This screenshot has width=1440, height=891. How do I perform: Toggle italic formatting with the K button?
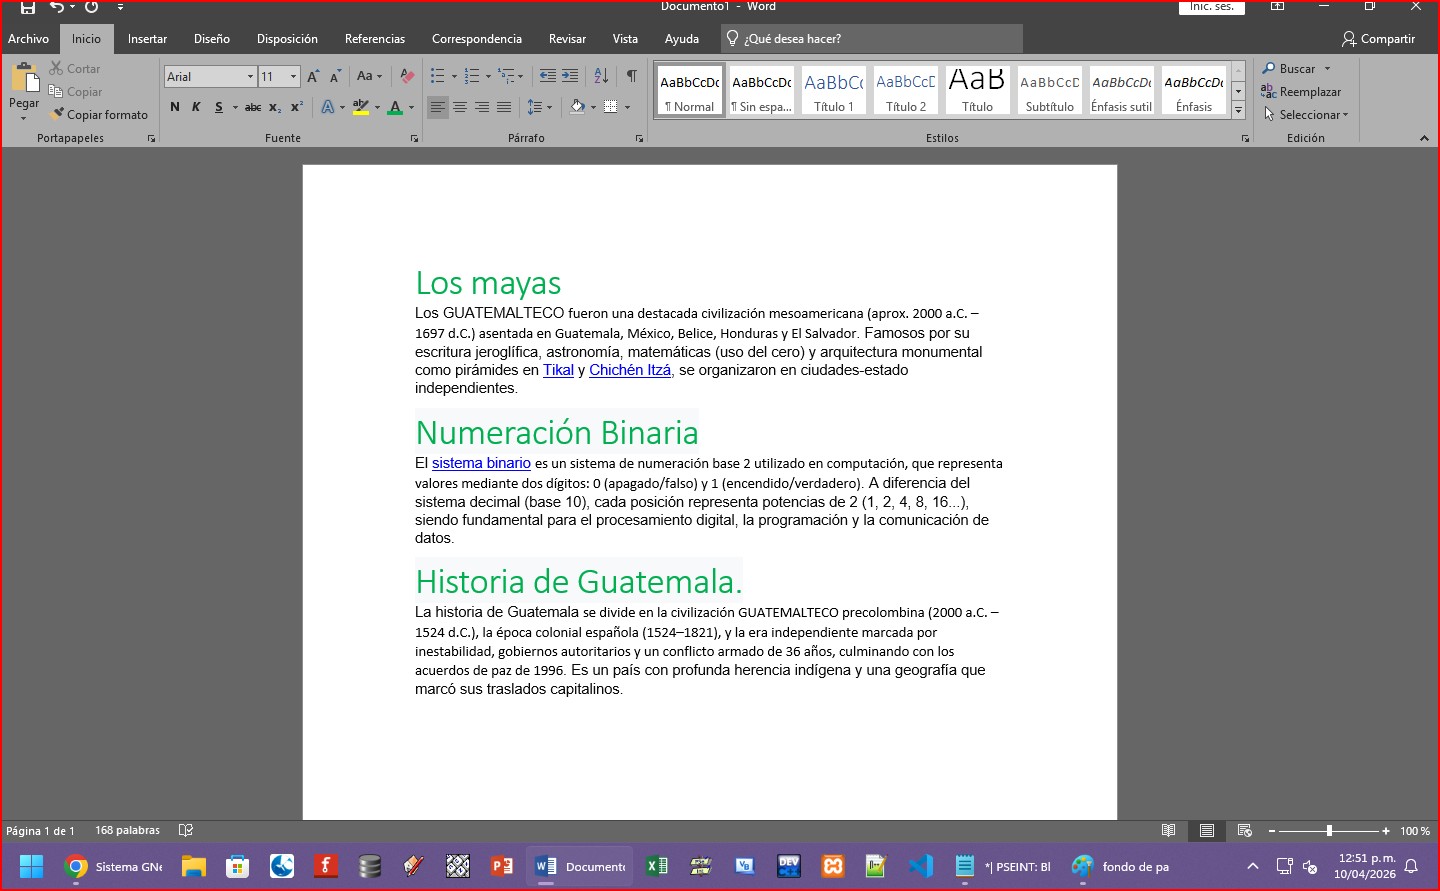click(196, 107)
